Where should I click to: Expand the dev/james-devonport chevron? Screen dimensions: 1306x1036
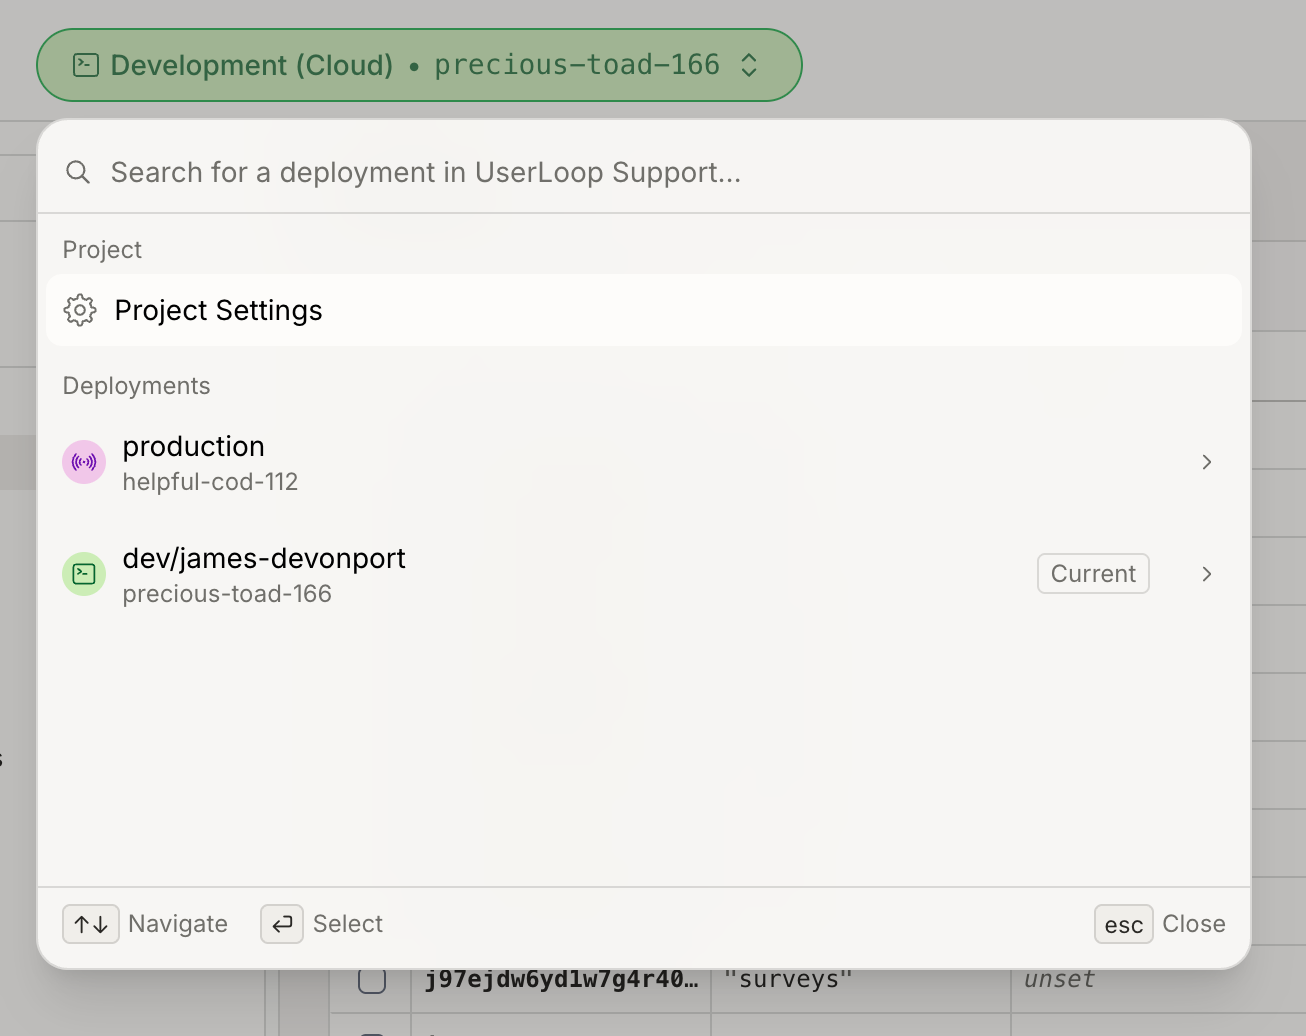click(x=1207, y=574)
